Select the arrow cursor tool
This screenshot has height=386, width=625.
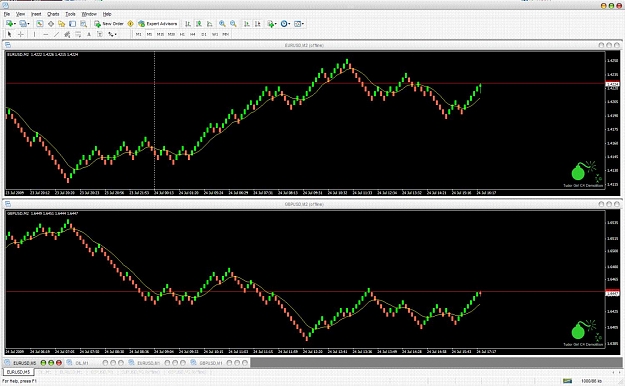[9, 34]
